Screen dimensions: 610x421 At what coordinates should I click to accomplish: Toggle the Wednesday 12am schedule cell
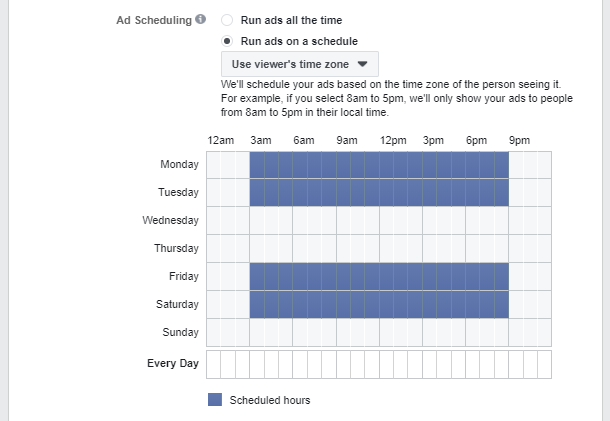tap(214, 220)
